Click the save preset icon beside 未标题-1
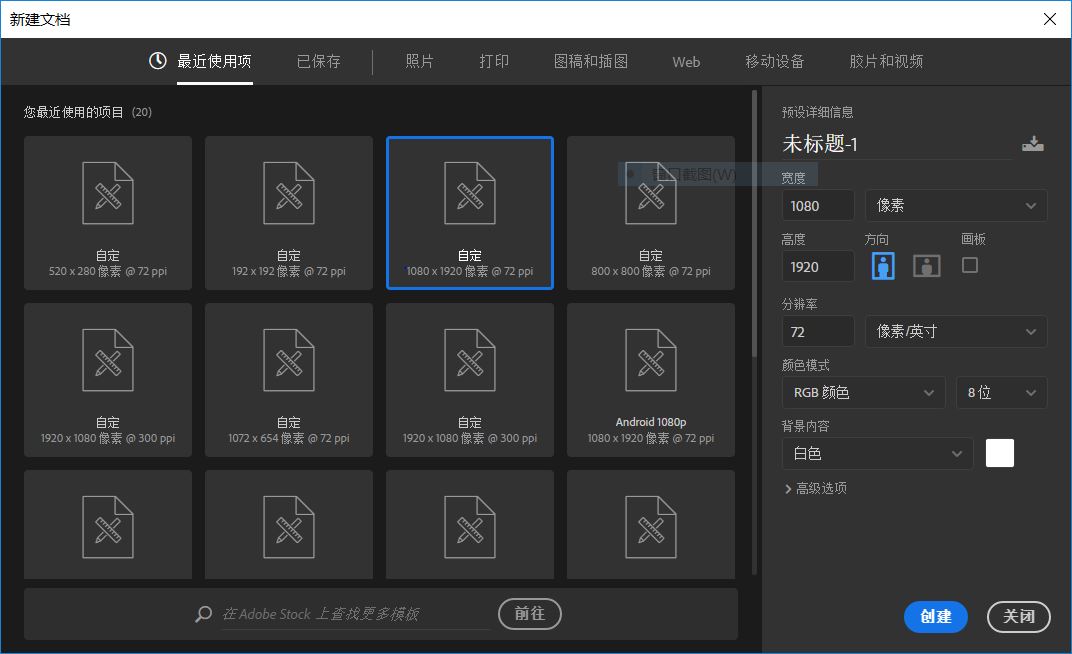The image size is (1072, 654). click(1033, 143)
